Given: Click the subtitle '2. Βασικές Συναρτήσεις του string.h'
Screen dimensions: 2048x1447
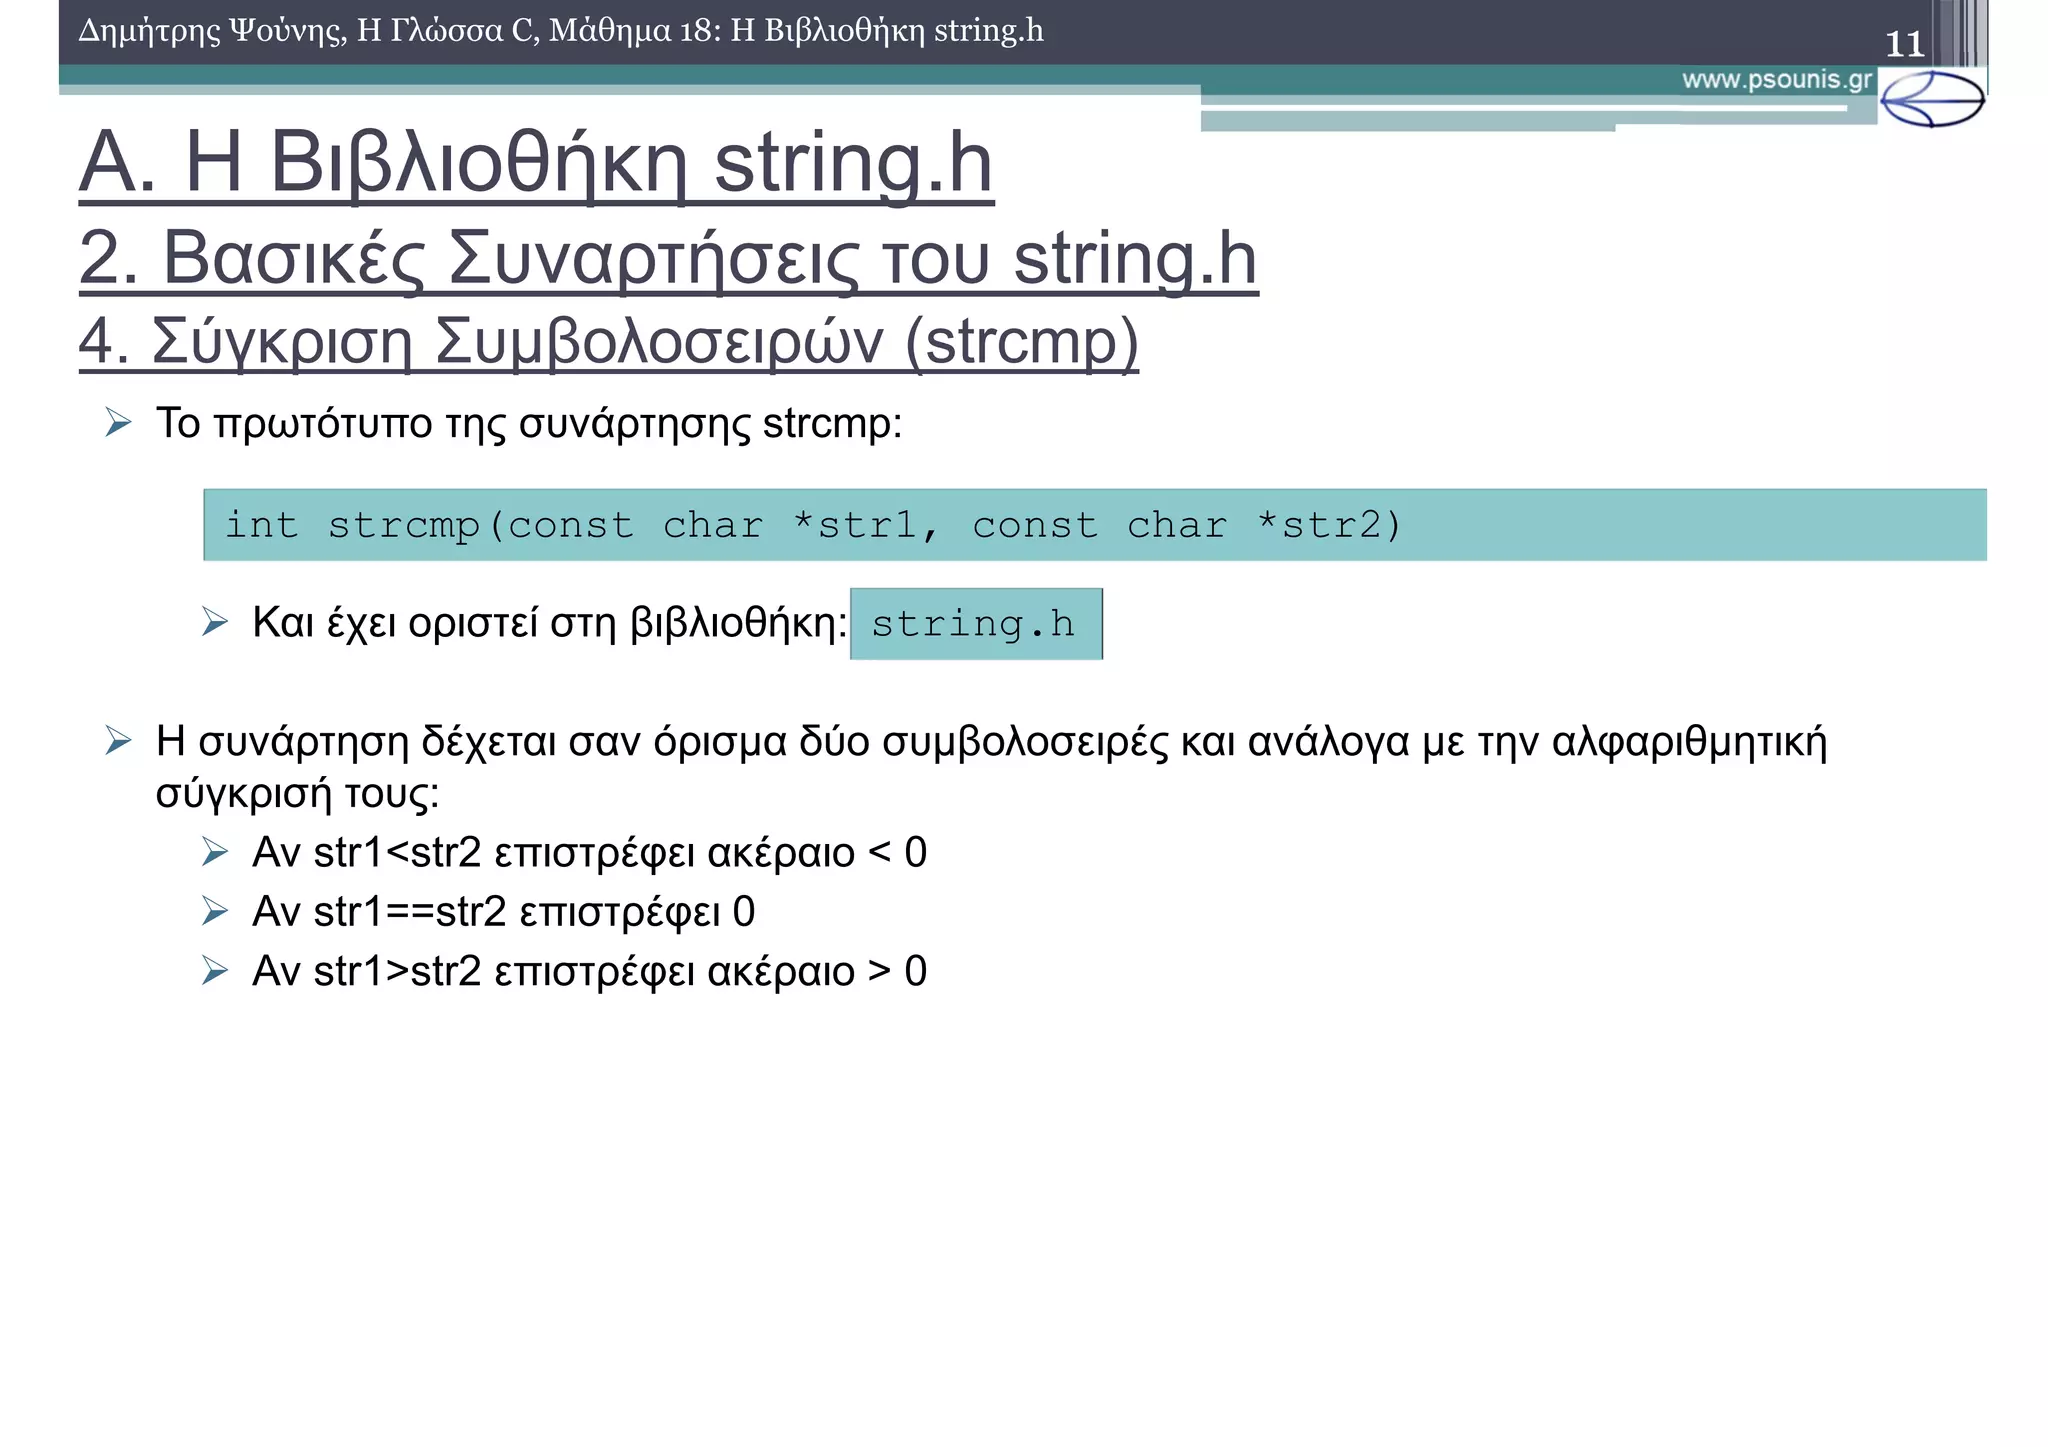Looking at the screenshot, I should 668,258.
